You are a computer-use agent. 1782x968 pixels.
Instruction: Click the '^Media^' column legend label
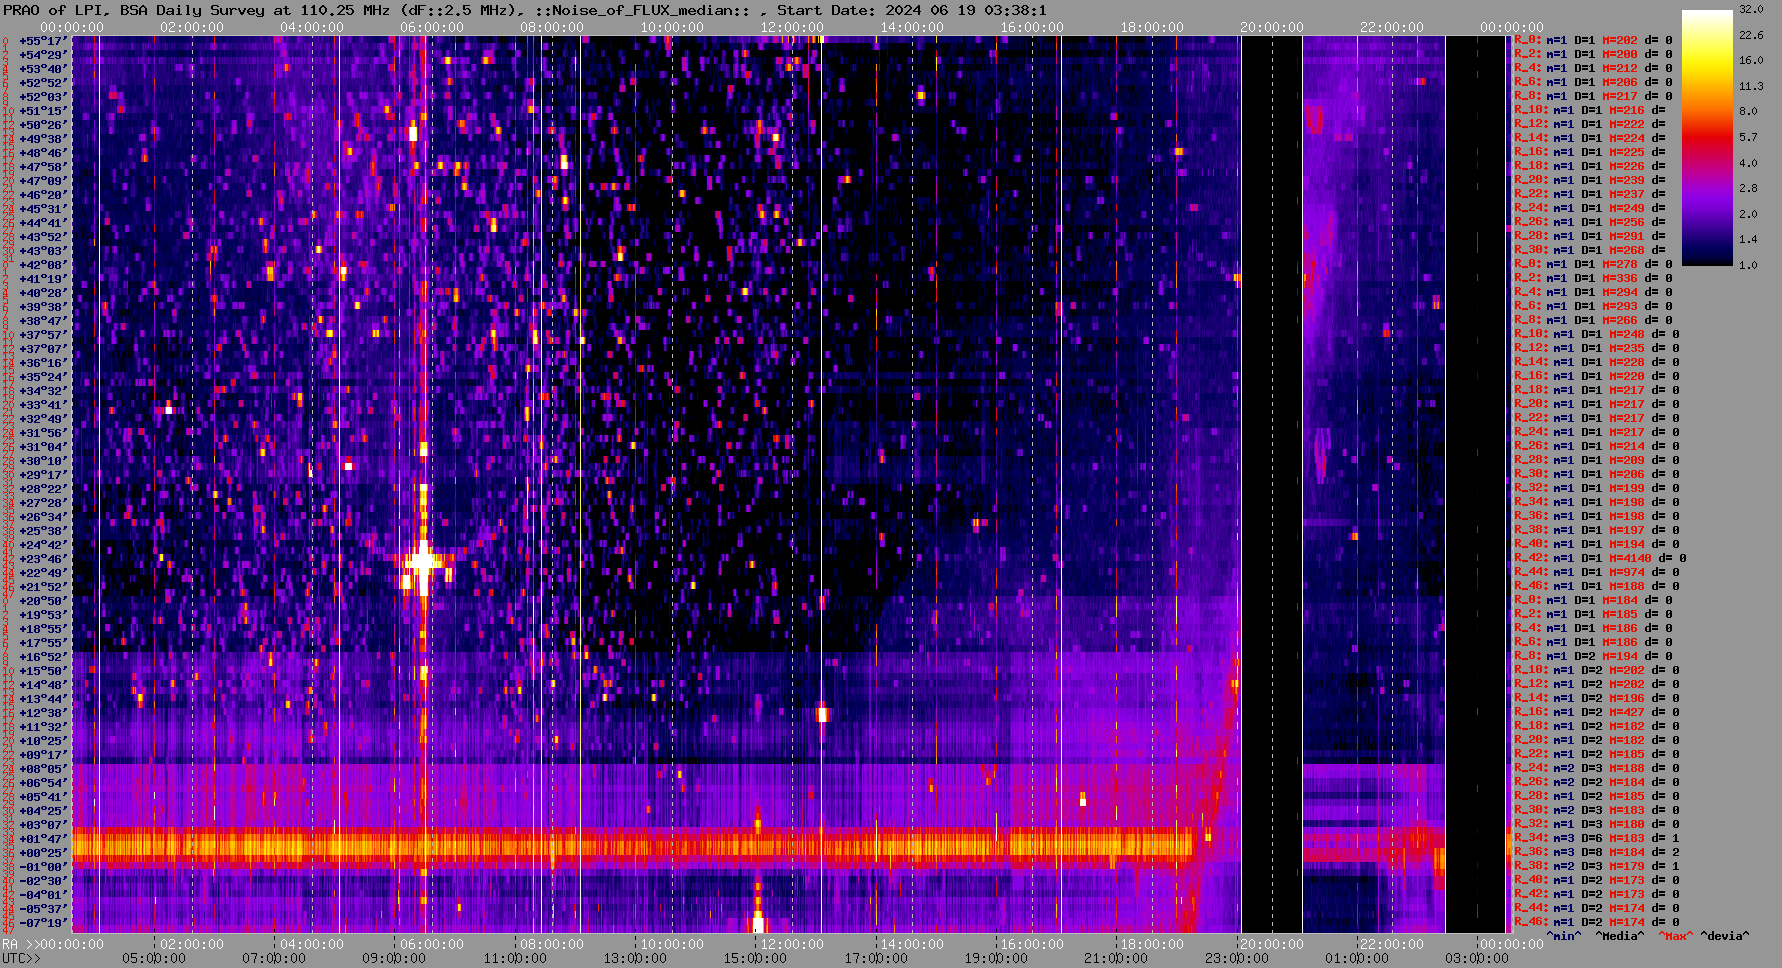(x=1620, y=937)
